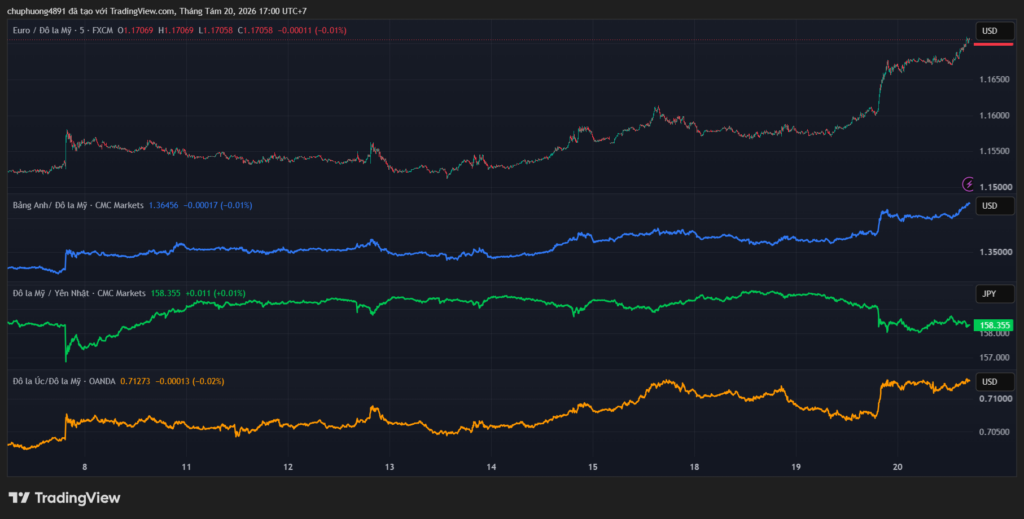The width and height of the screenshot is (1024, 519).
Task: Open the JPY currency selector
Action: (995, 294)
